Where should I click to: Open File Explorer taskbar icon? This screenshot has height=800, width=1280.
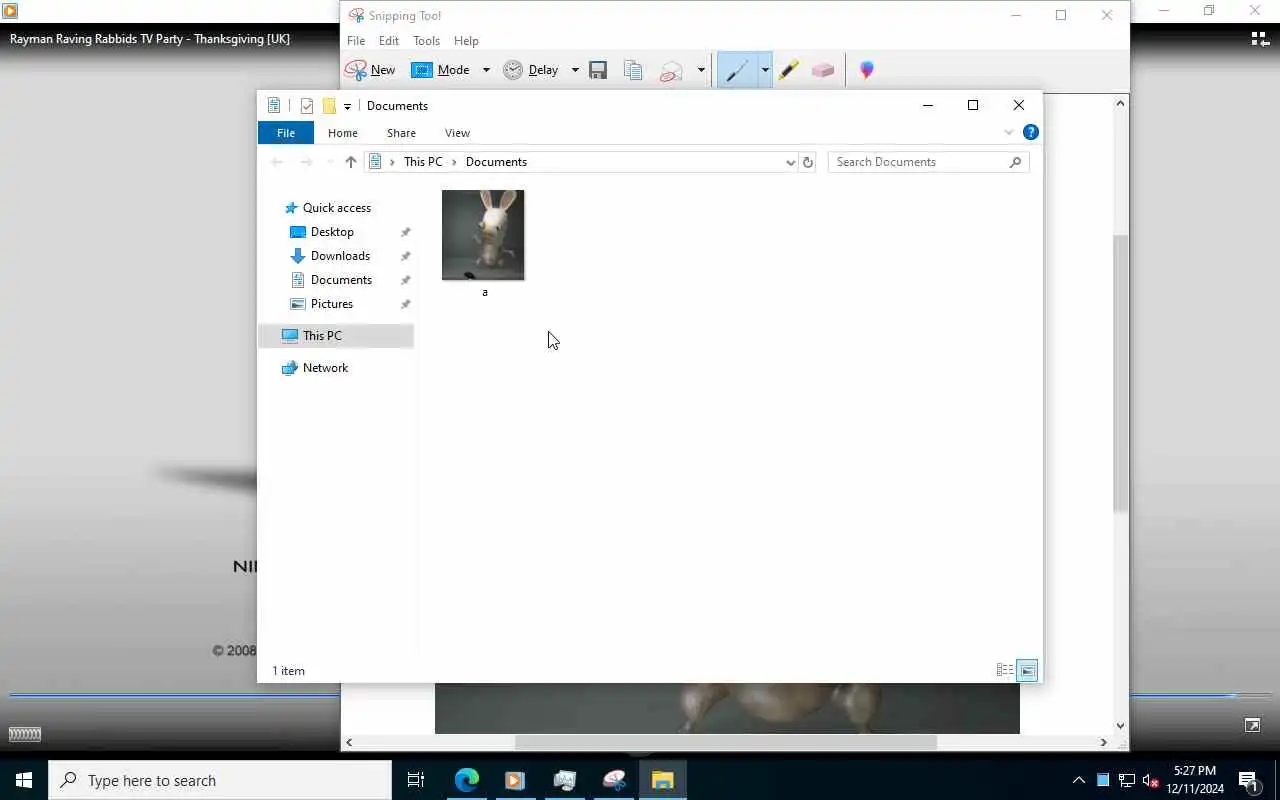click(663, 780)
